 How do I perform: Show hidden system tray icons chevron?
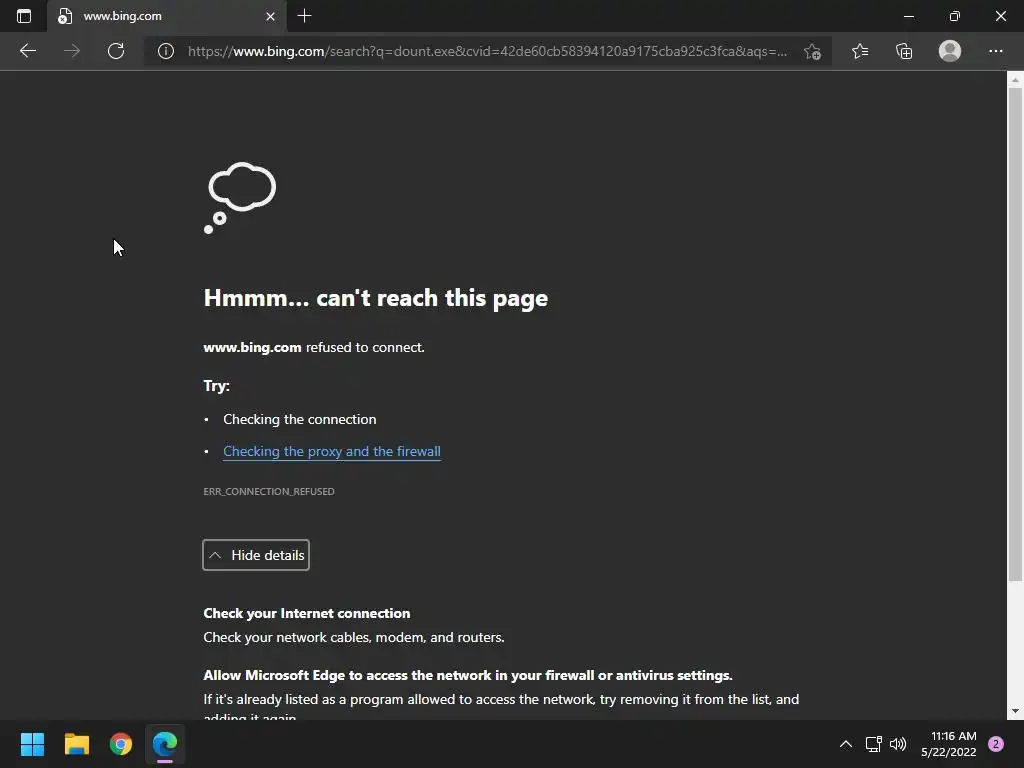846,744
